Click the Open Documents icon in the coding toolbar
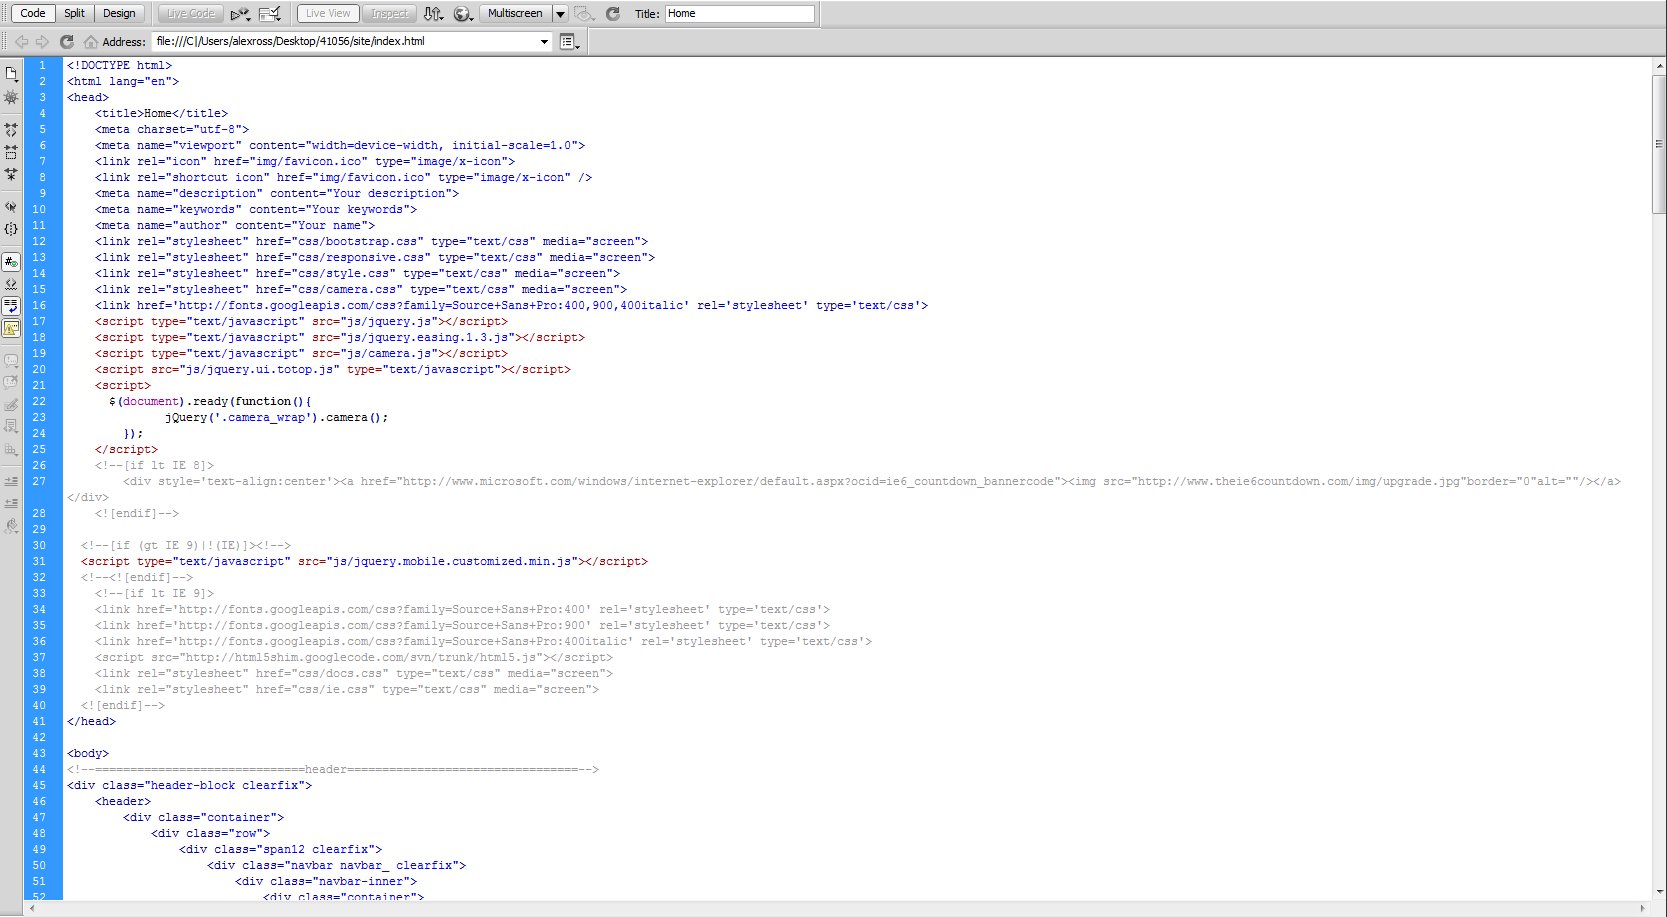The height and width of the screenshot is (917, 1667). (11, 74)
